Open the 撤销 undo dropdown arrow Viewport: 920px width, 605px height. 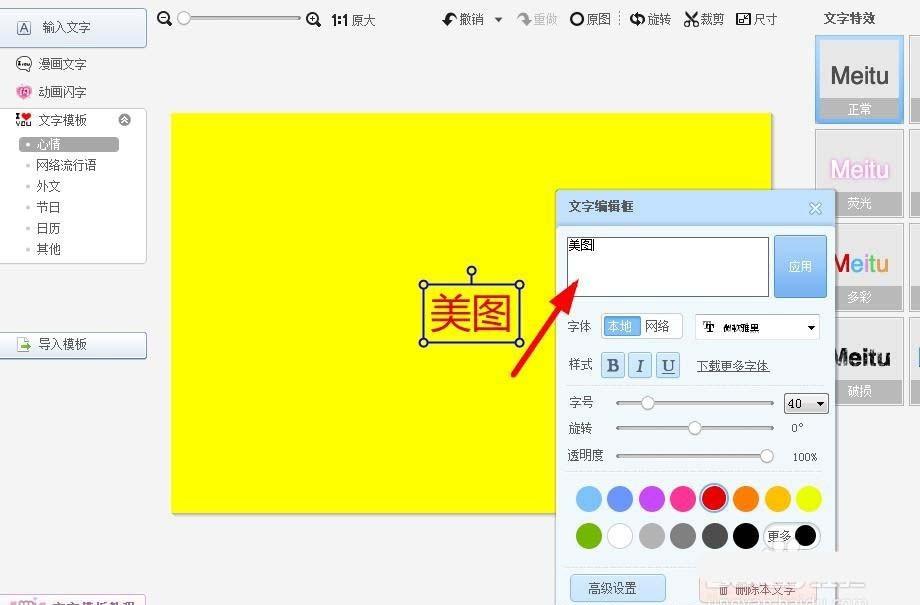tap(496, 19)
